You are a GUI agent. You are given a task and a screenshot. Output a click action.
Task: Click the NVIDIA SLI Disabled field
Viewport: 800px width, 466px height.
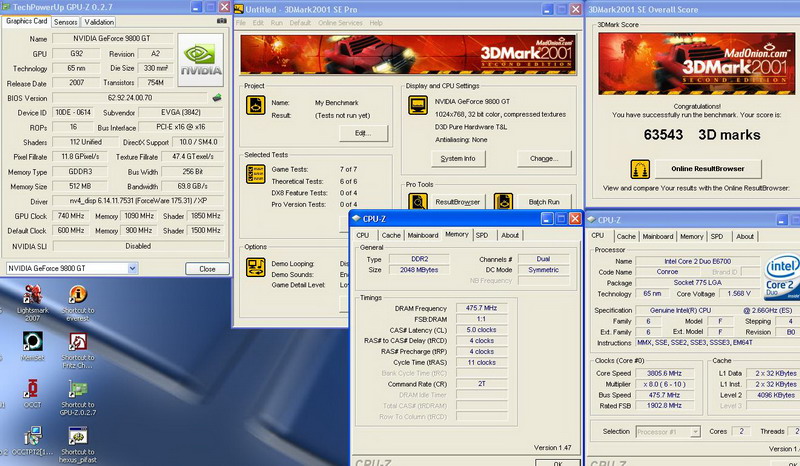(138, 246)
